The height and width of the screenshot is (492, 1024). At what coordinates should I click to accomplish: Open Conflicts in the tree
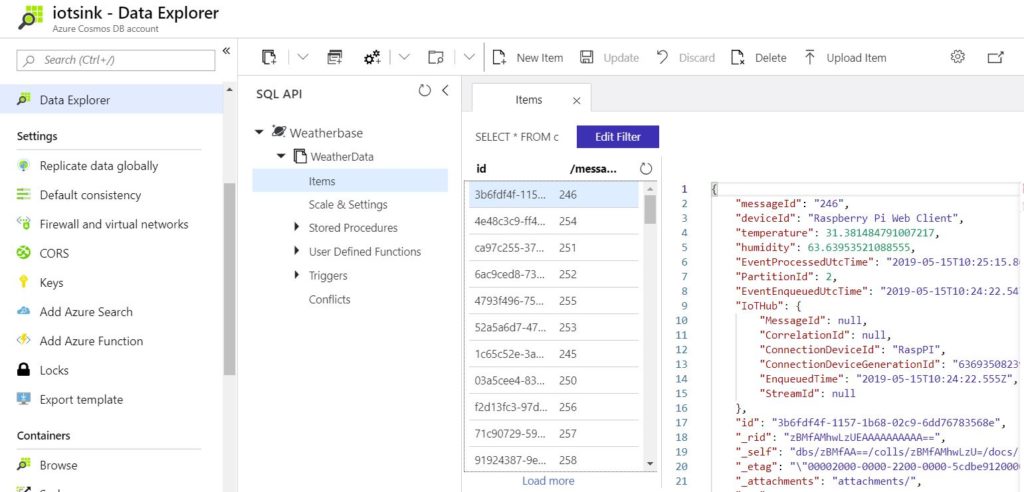[x=330, y=299]
